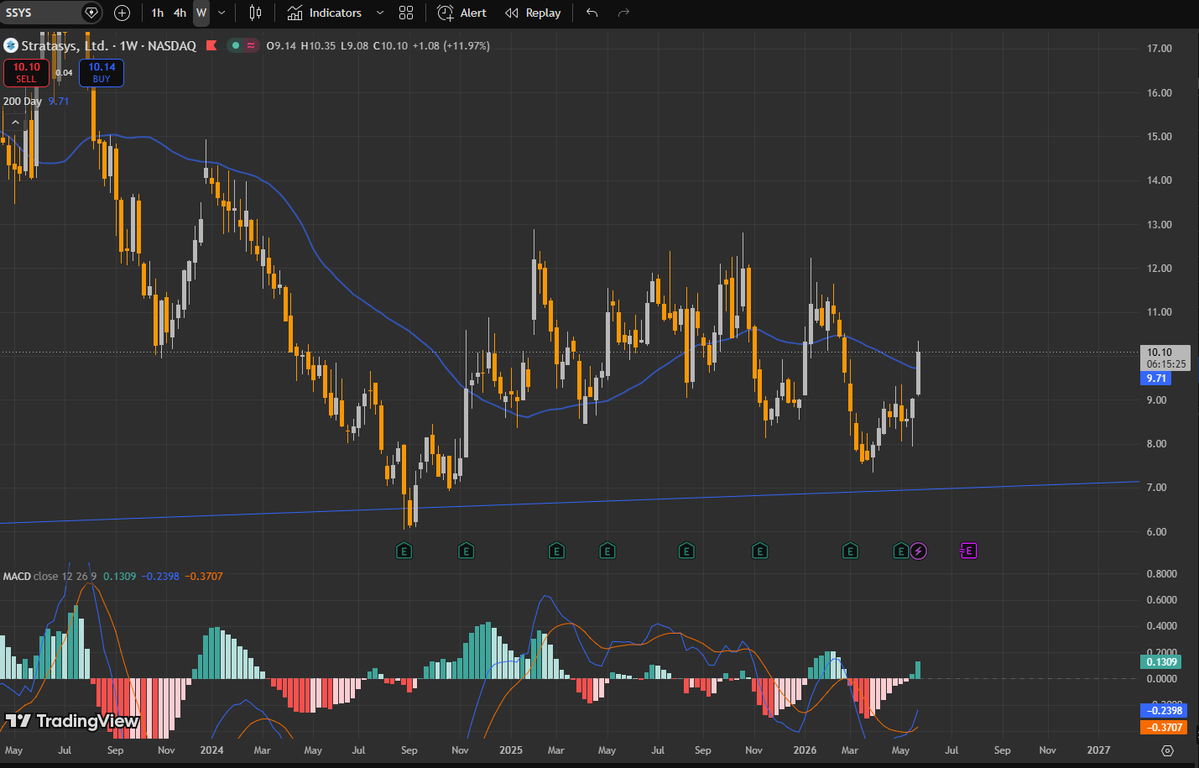The height and width of the screenshot is (768, 1199).
Task: Toggle the green market status dot
Action: pyautogui.click(x=236, y=46)
